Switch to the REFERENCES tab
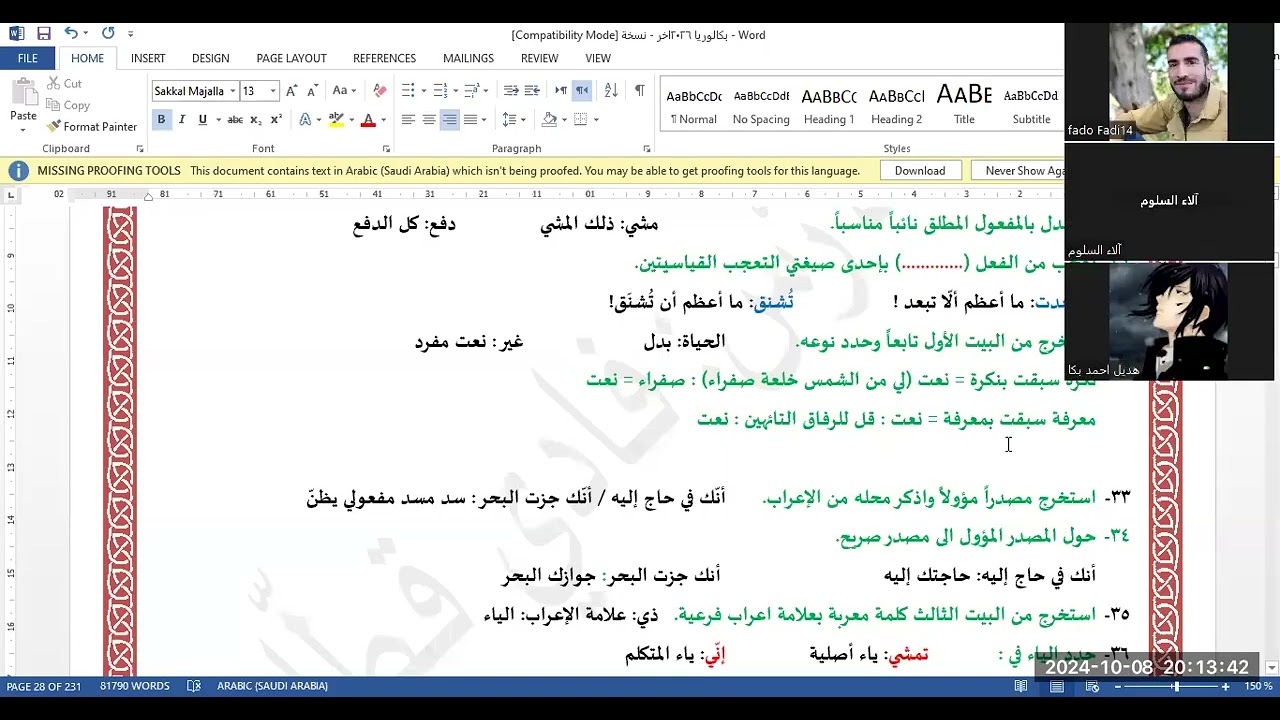The width and height of the screenshot is (1280, 720). pos(384,58)
